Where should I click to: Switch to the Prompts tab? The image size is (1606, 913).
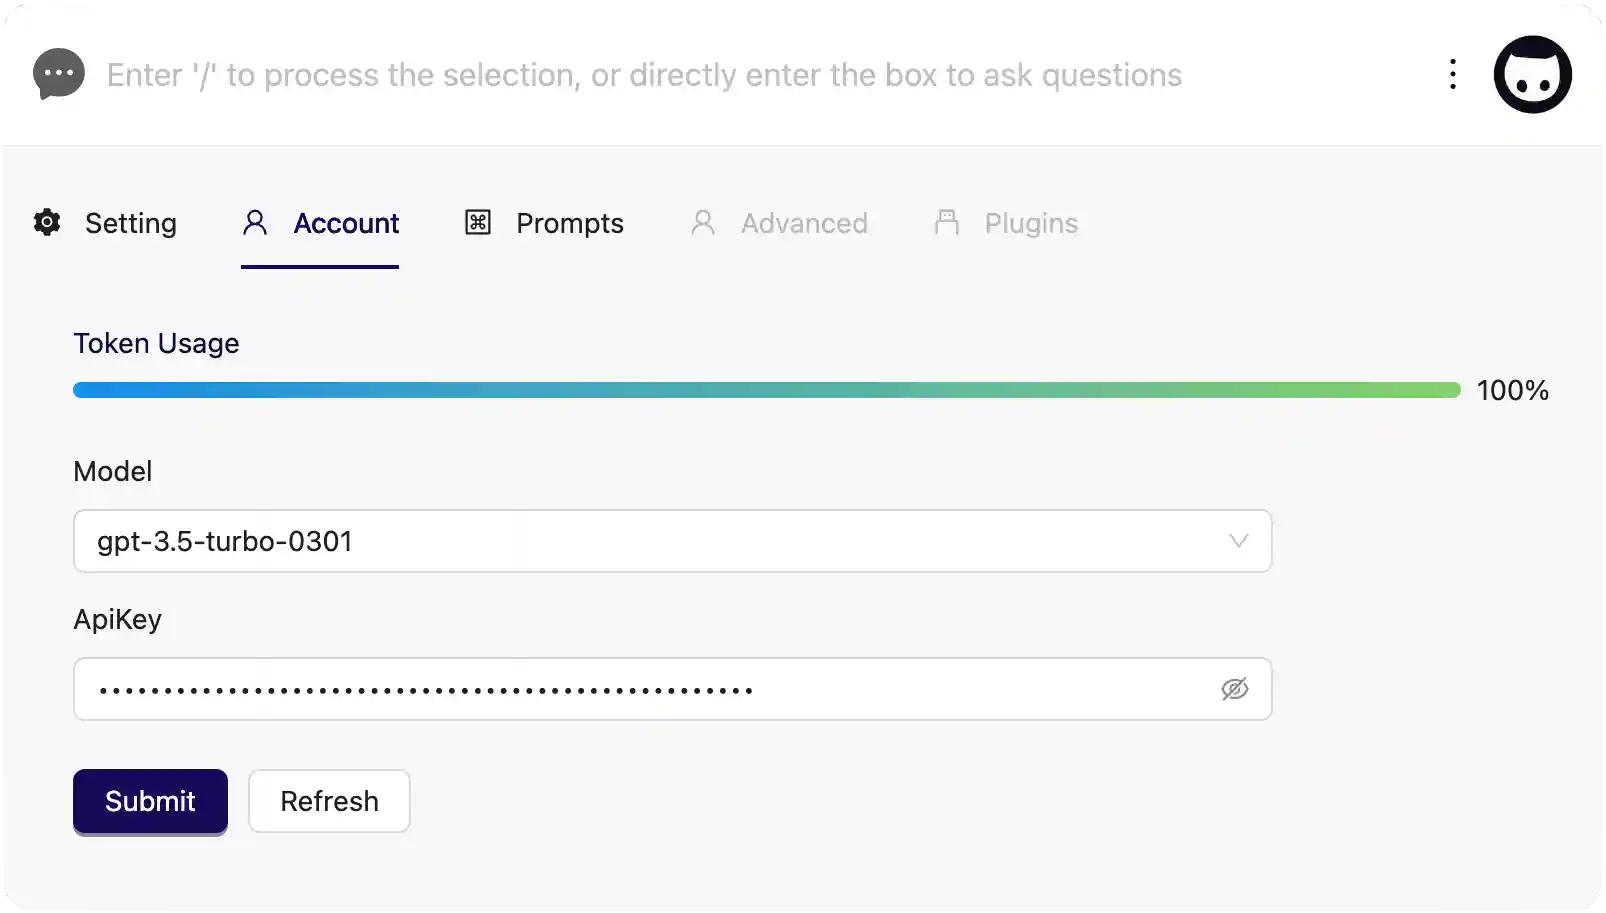point(569,223)
